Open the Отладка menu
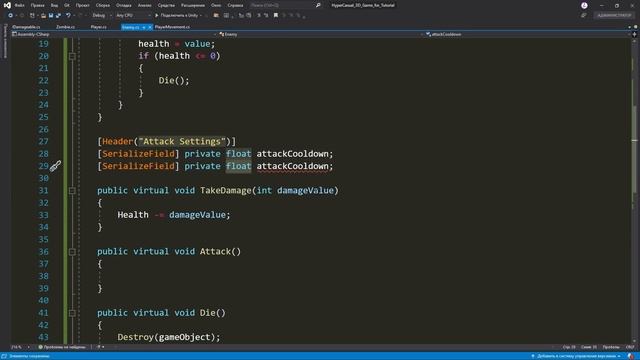640x360 pixels. tap(123, 5)
